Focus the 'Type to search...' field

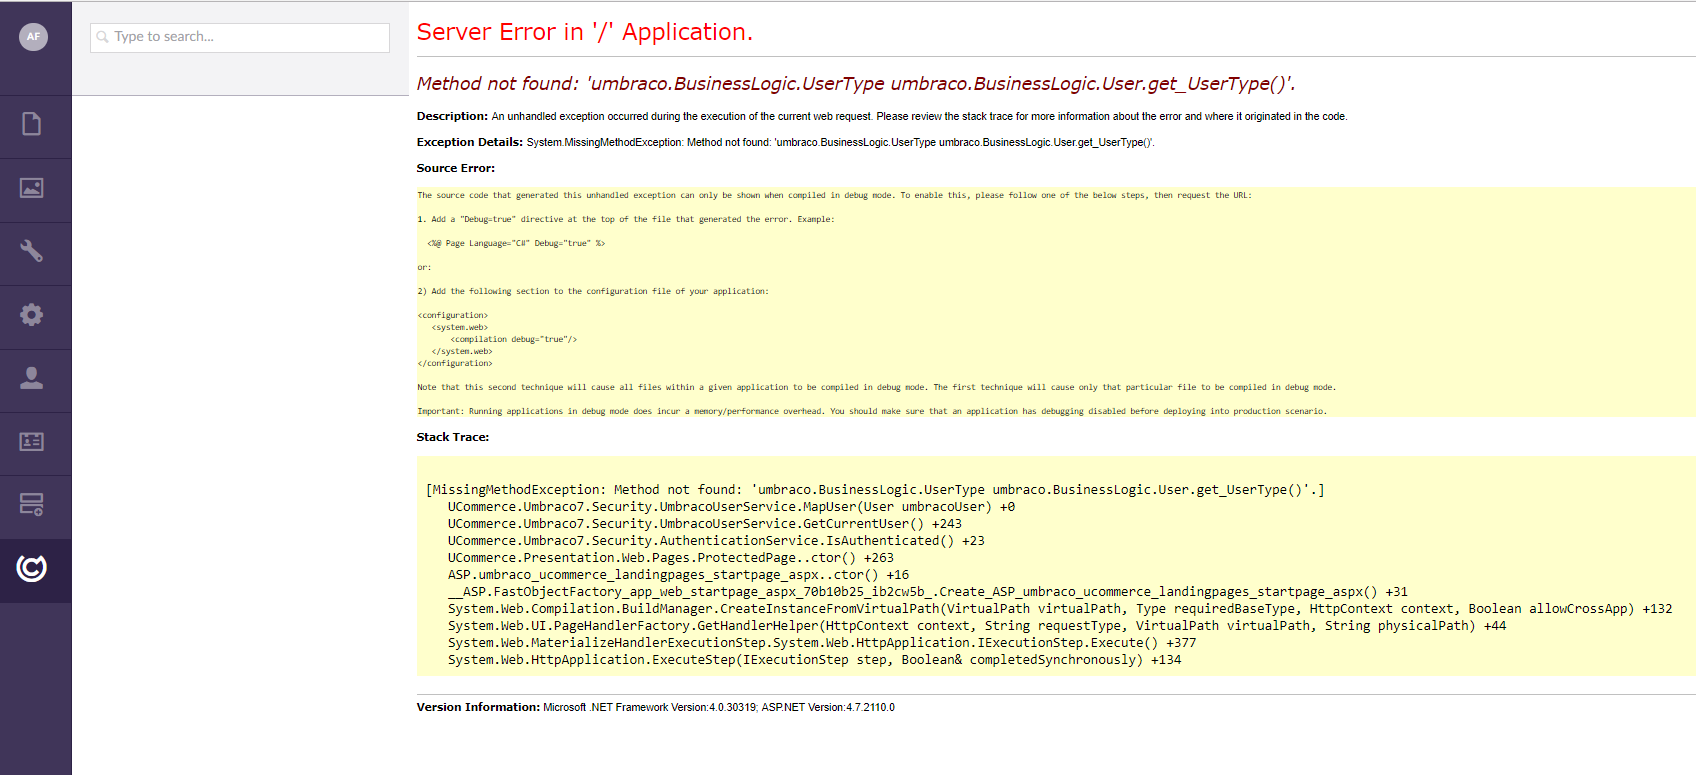click(250, 37)
